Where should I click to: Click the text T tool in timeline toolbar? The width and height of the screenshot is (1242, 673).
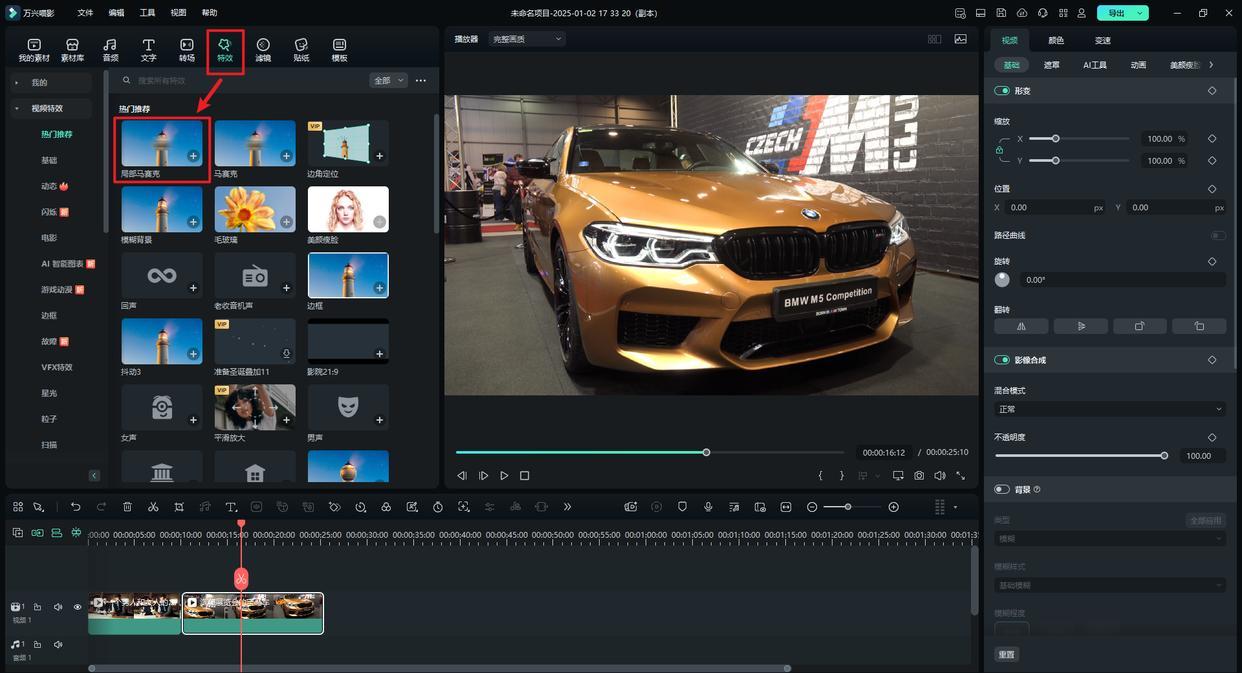pos(231,507)
